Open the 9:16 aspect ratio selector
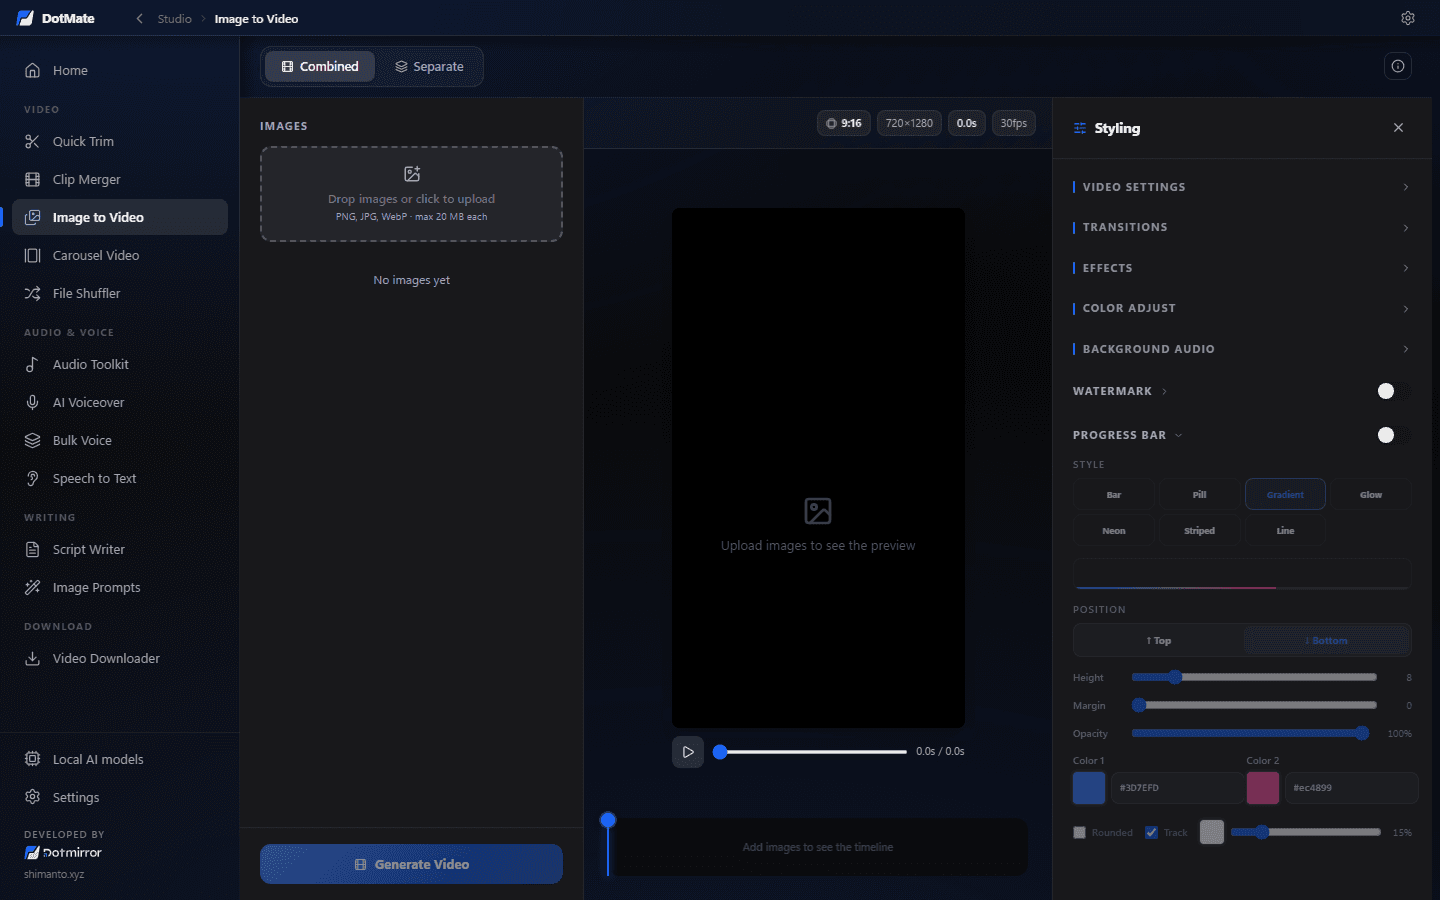Screen dimensions: 1440x900 tap(844, 123)
